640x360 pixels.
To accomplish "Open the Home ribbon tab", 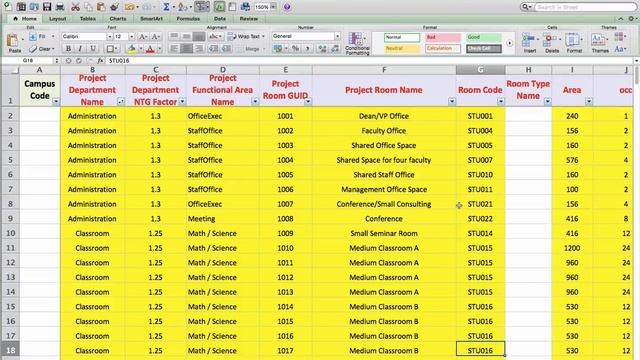I will pyautogui.click(x=25, y=18).
